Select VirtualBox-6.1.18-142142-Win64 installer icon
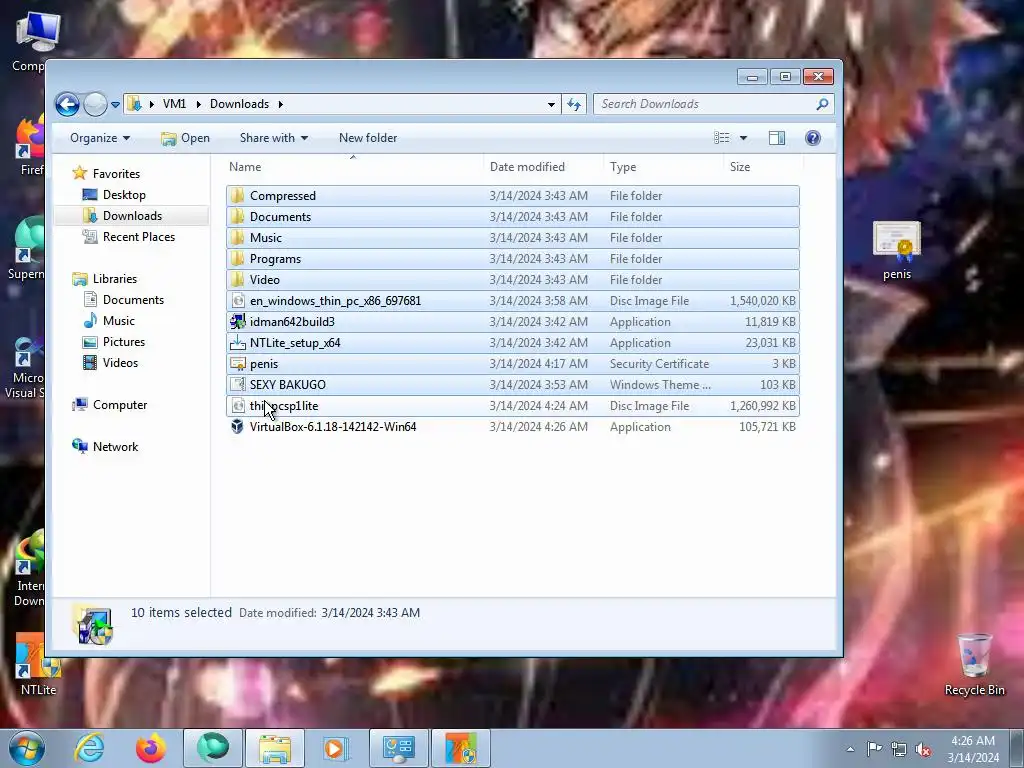Image resolution: width=1024 pixels, height=768 pixels. (238, 426)
